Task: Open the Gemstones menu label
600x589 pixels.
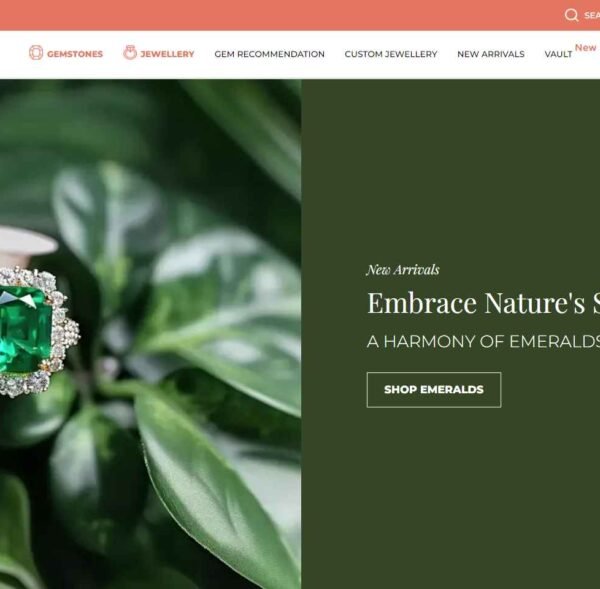Action: tap(75, 54)
